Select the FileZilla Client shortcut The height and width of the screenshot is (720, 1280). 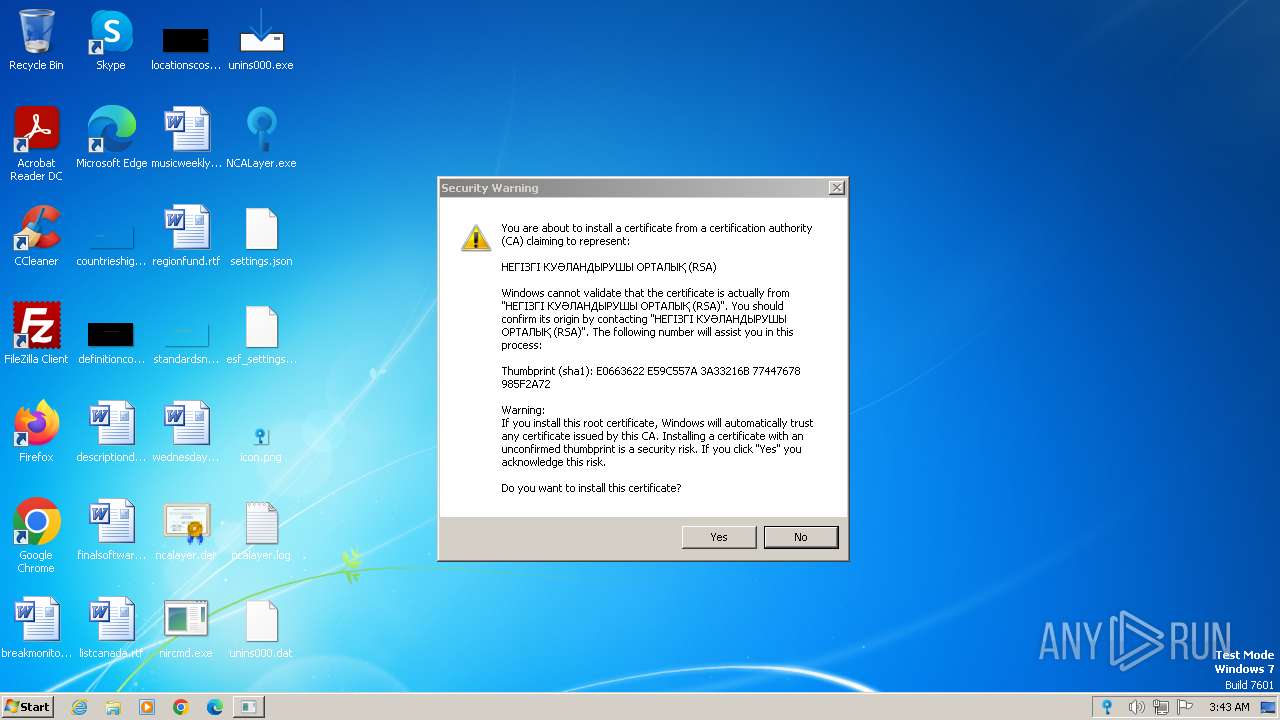(x=36, y=335)
